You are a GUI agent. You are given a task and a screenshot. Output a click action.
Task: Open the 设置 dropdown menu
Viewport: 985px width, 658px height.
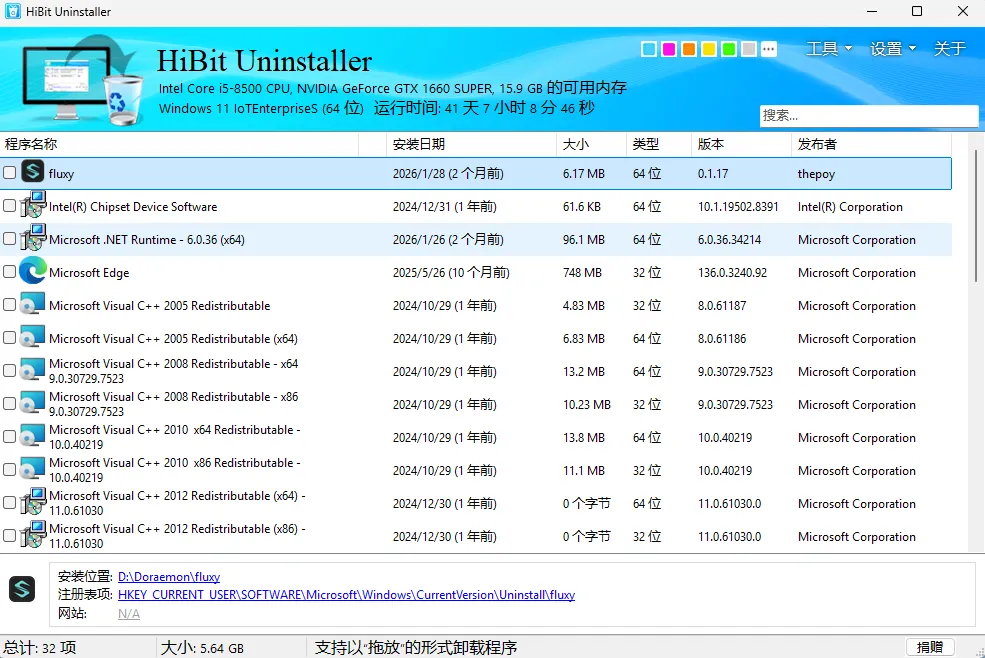point(893,48)
